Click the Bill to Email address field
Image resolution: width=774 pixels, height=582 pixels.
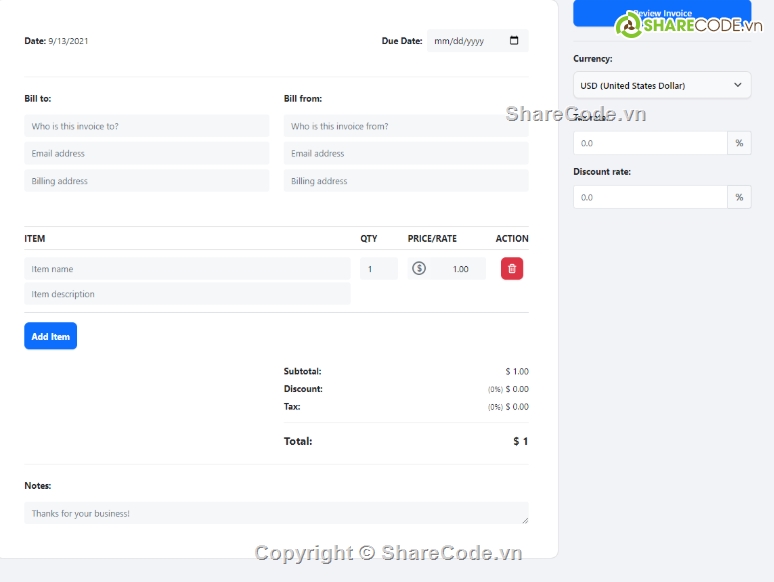[147, 154]
